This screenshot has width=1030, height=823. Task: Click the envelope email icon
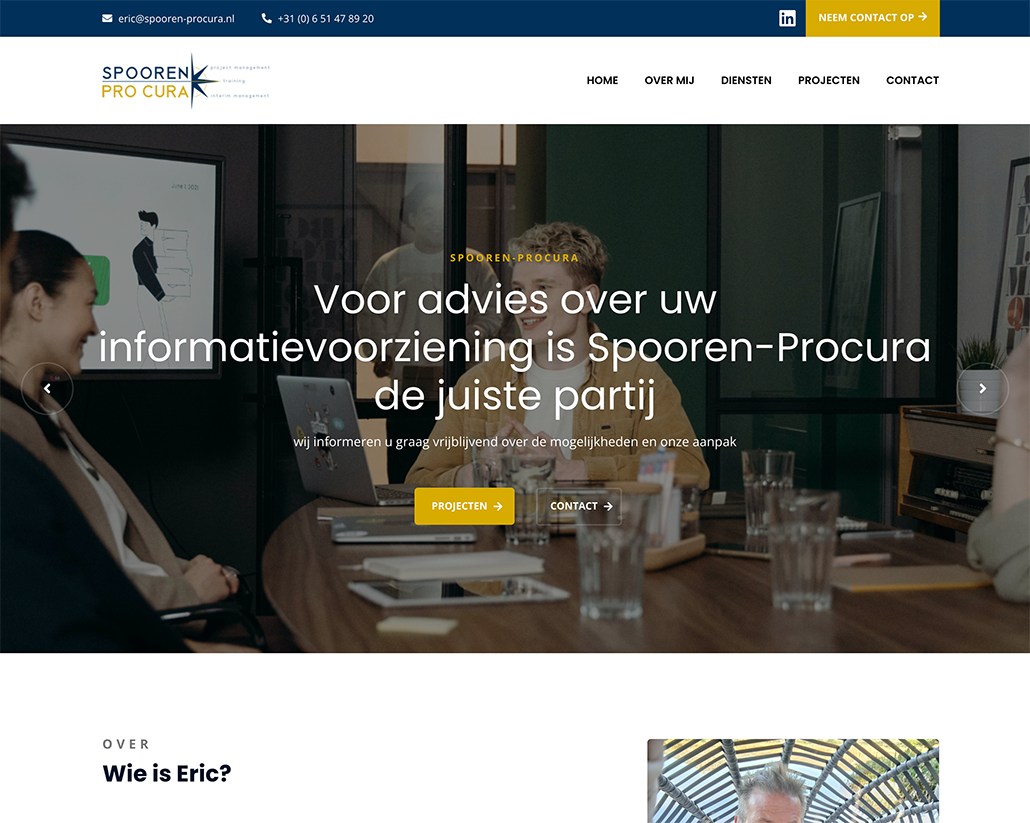107,18
